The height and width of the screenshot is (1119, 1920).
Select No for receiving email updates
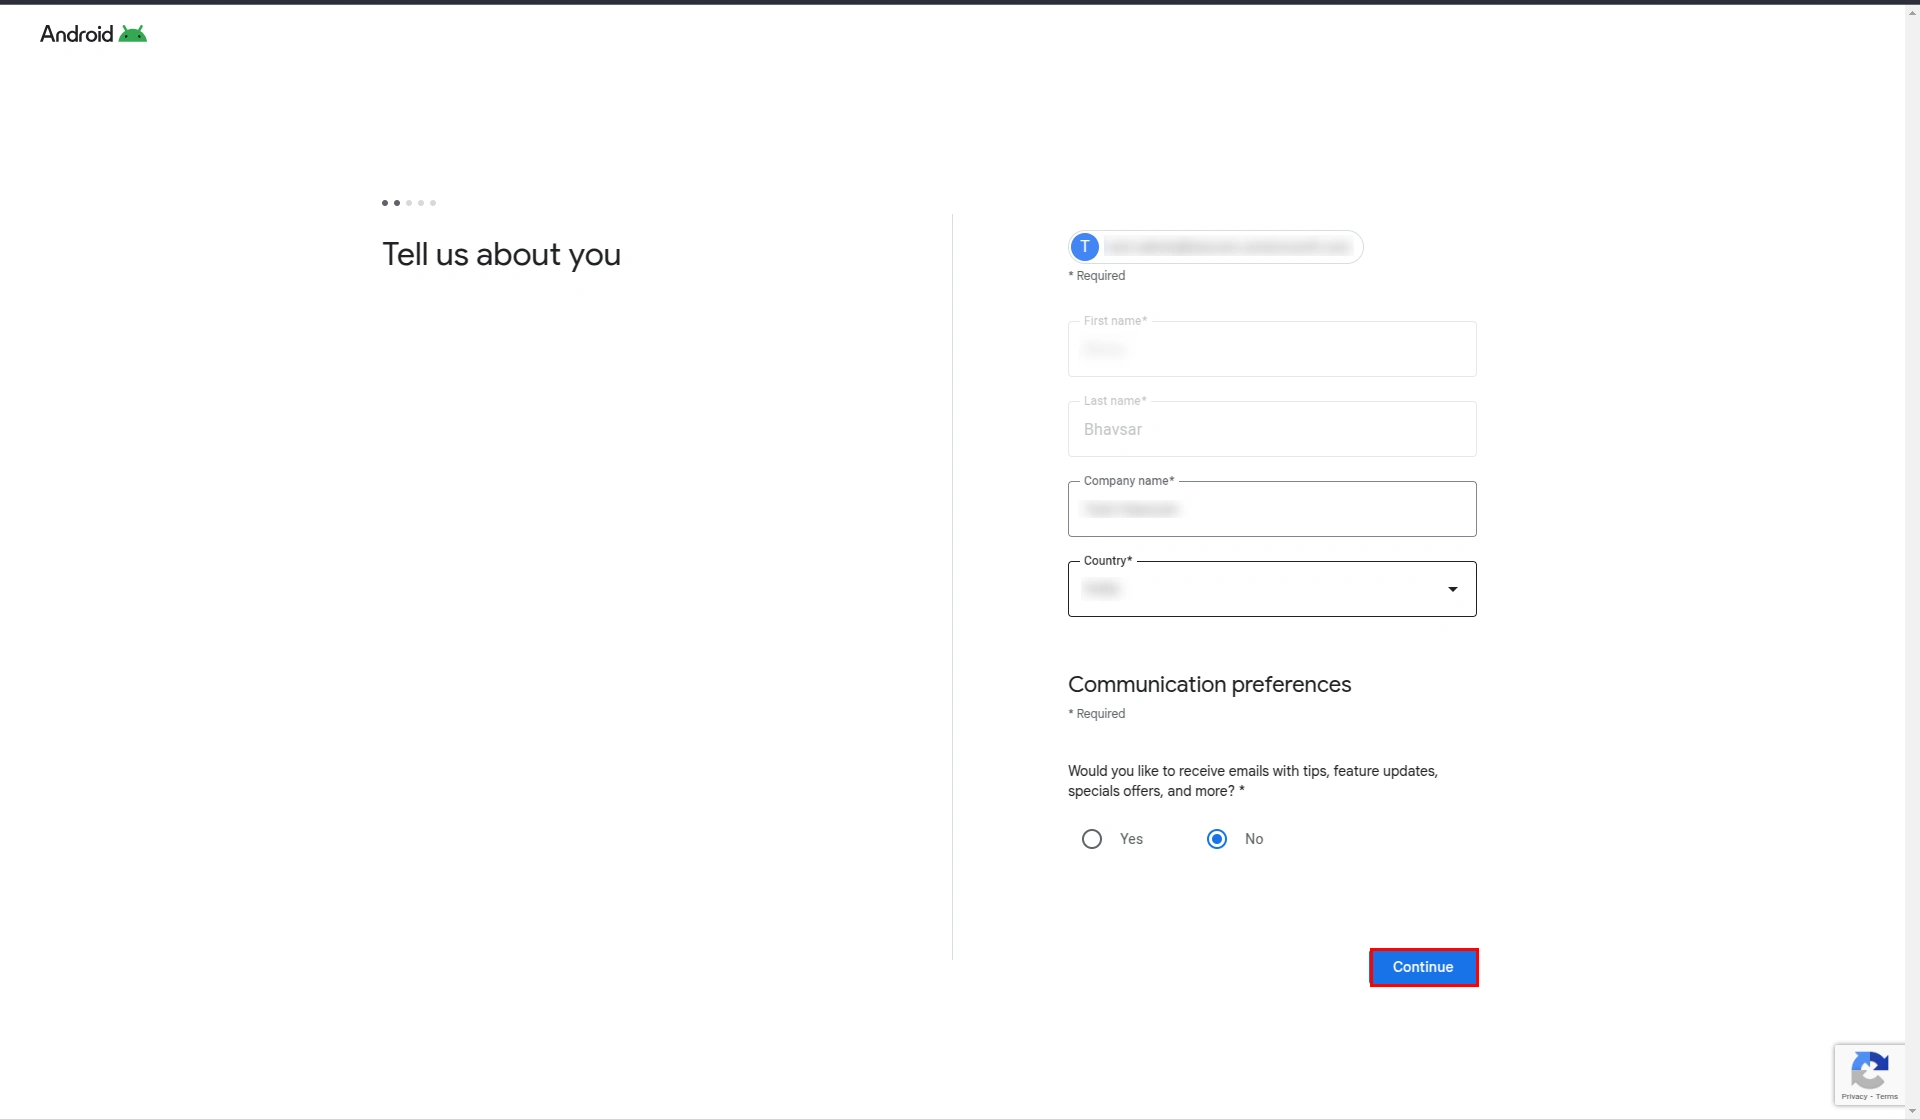click(1216, 839)
